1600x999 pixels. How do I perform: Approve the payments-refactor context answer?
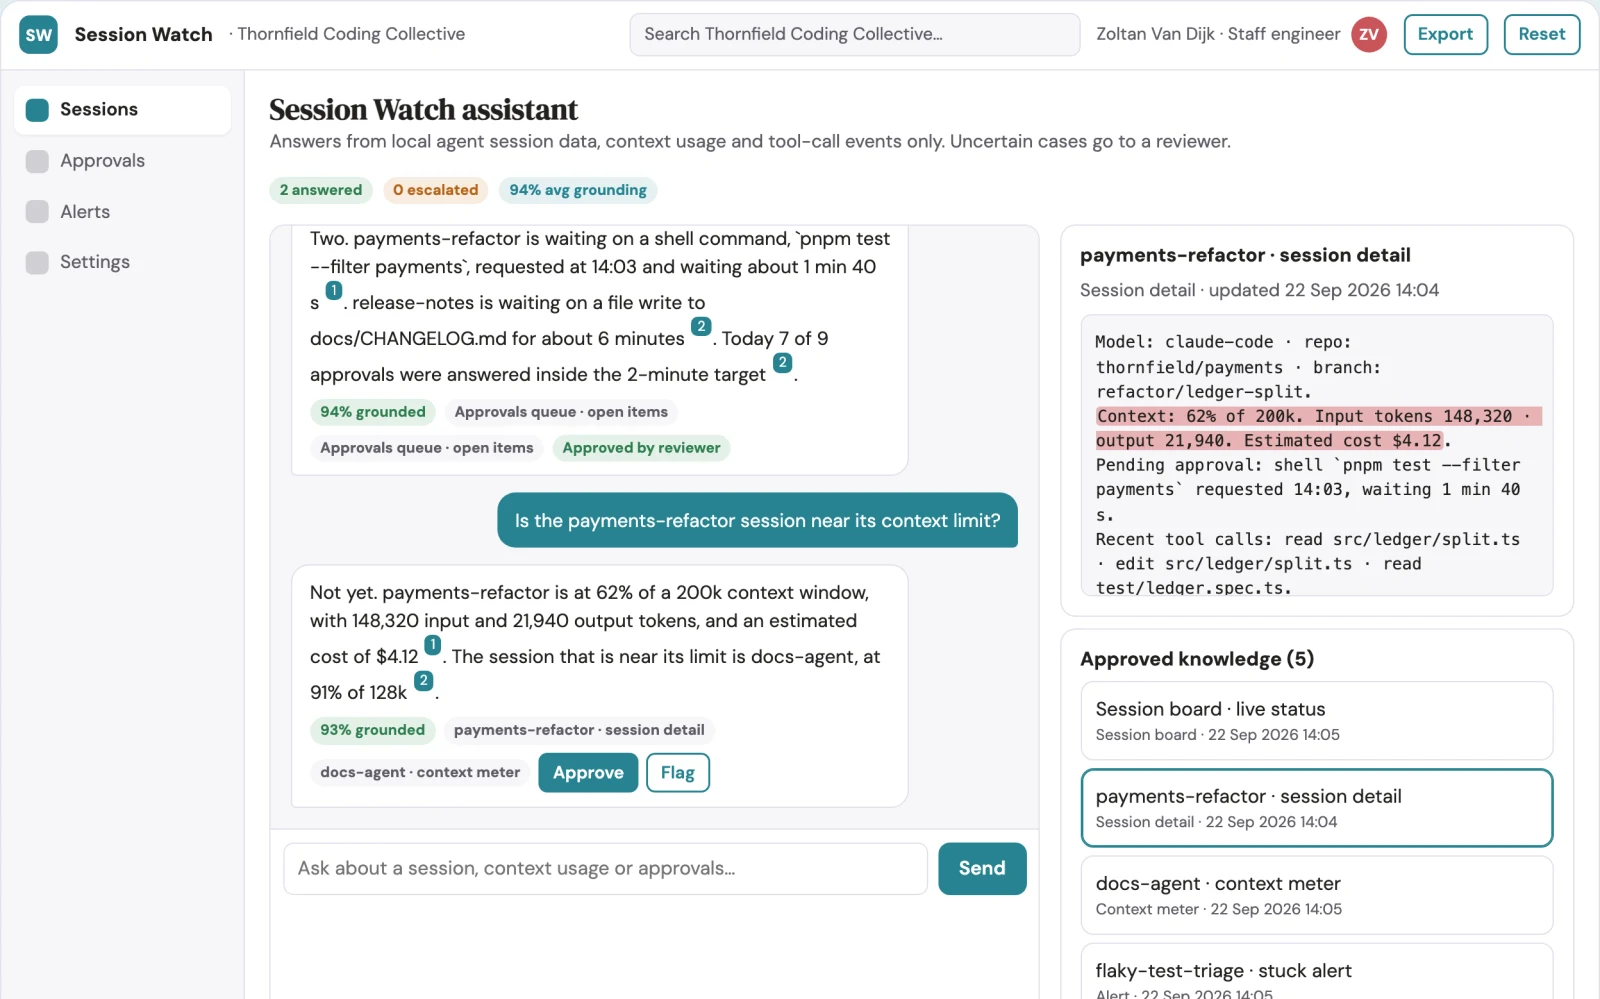tap(588, 773)
